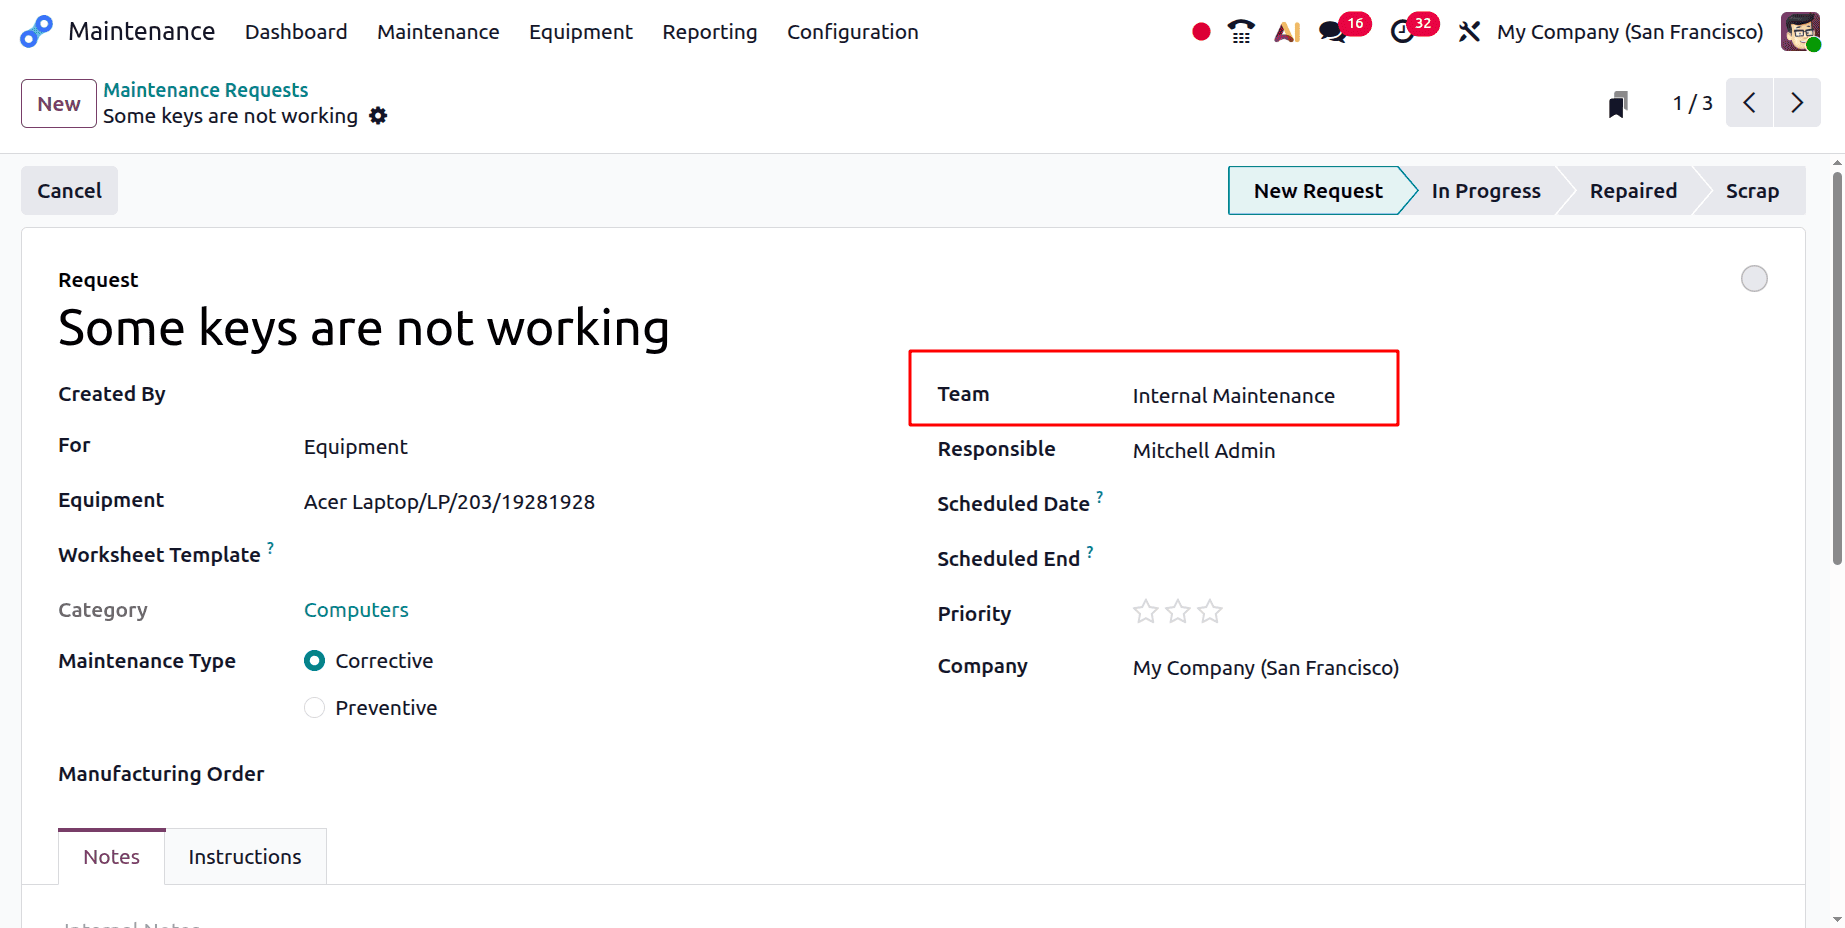Click the 1 / 3 pager counter

pyautogui.click(x=1692, y=103)
